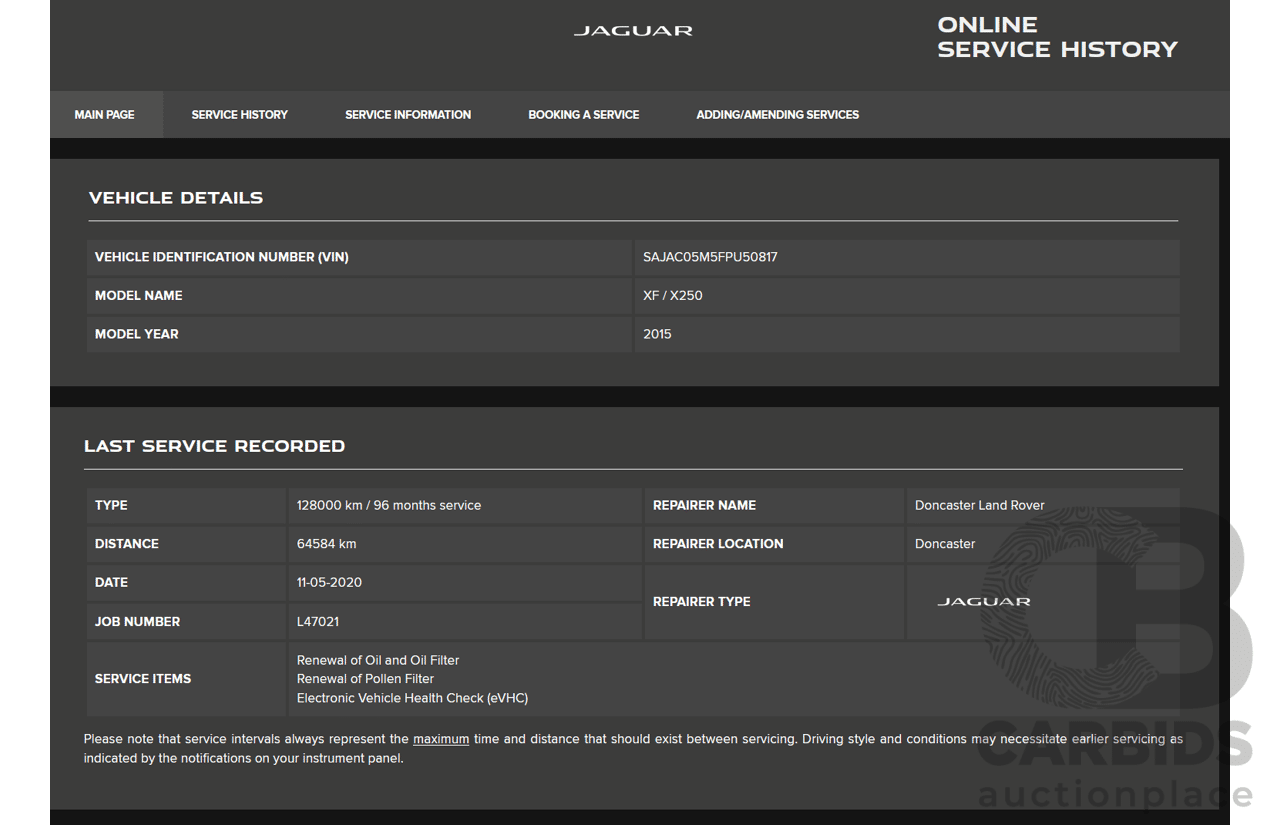Click the Repairer Location label
This screenshot has height=825, width=1280.
pyautogui.click(x=718, y=544)
